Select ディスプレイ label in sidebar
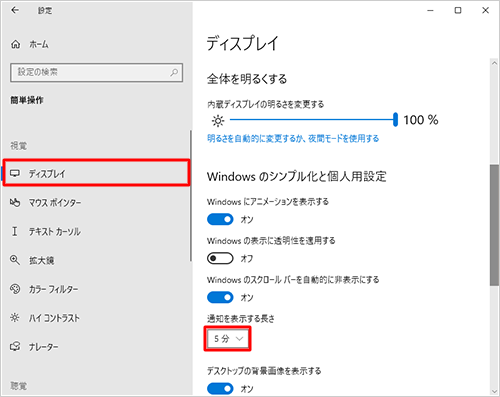500x397 pixels. 47,174
